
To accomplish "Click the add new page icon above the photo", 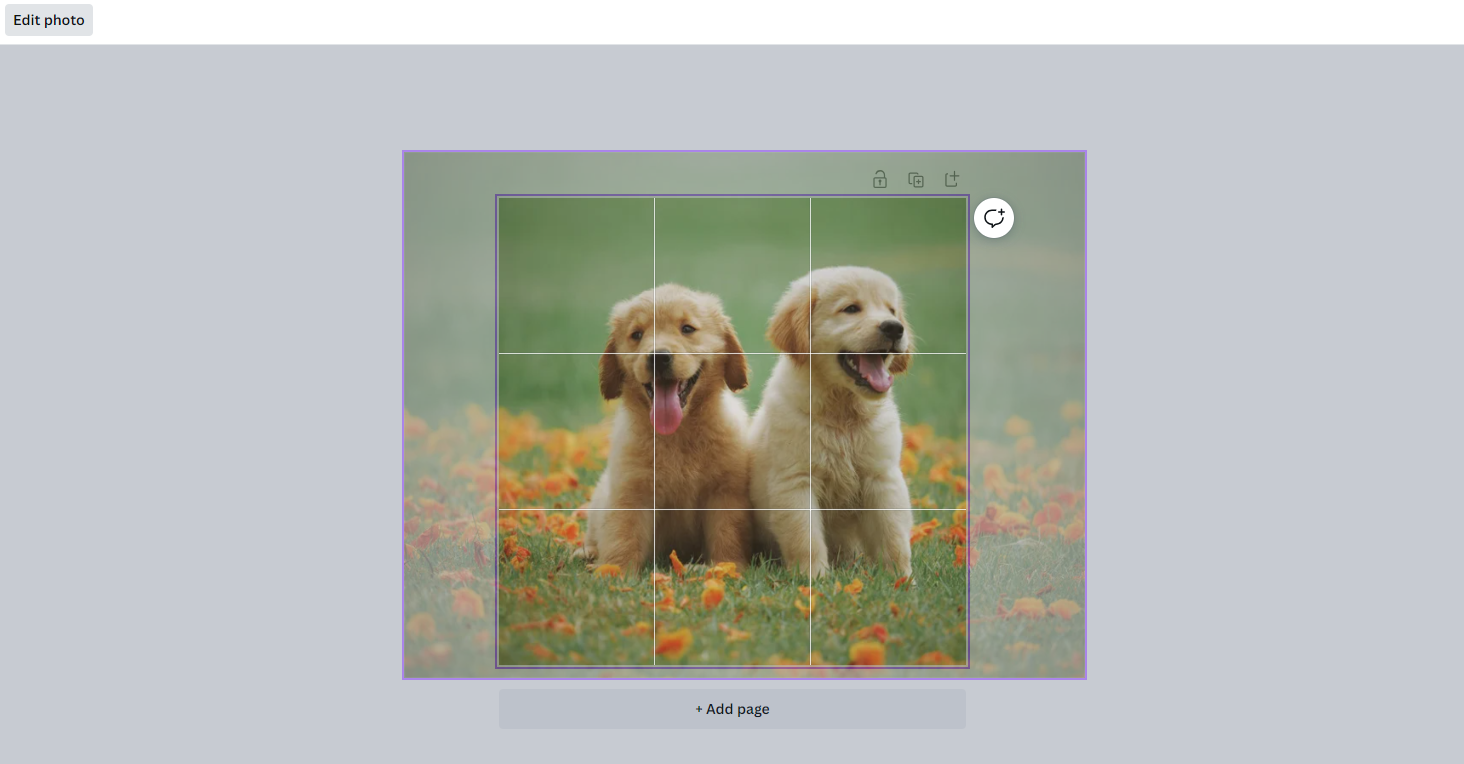I will click(952, 180).
